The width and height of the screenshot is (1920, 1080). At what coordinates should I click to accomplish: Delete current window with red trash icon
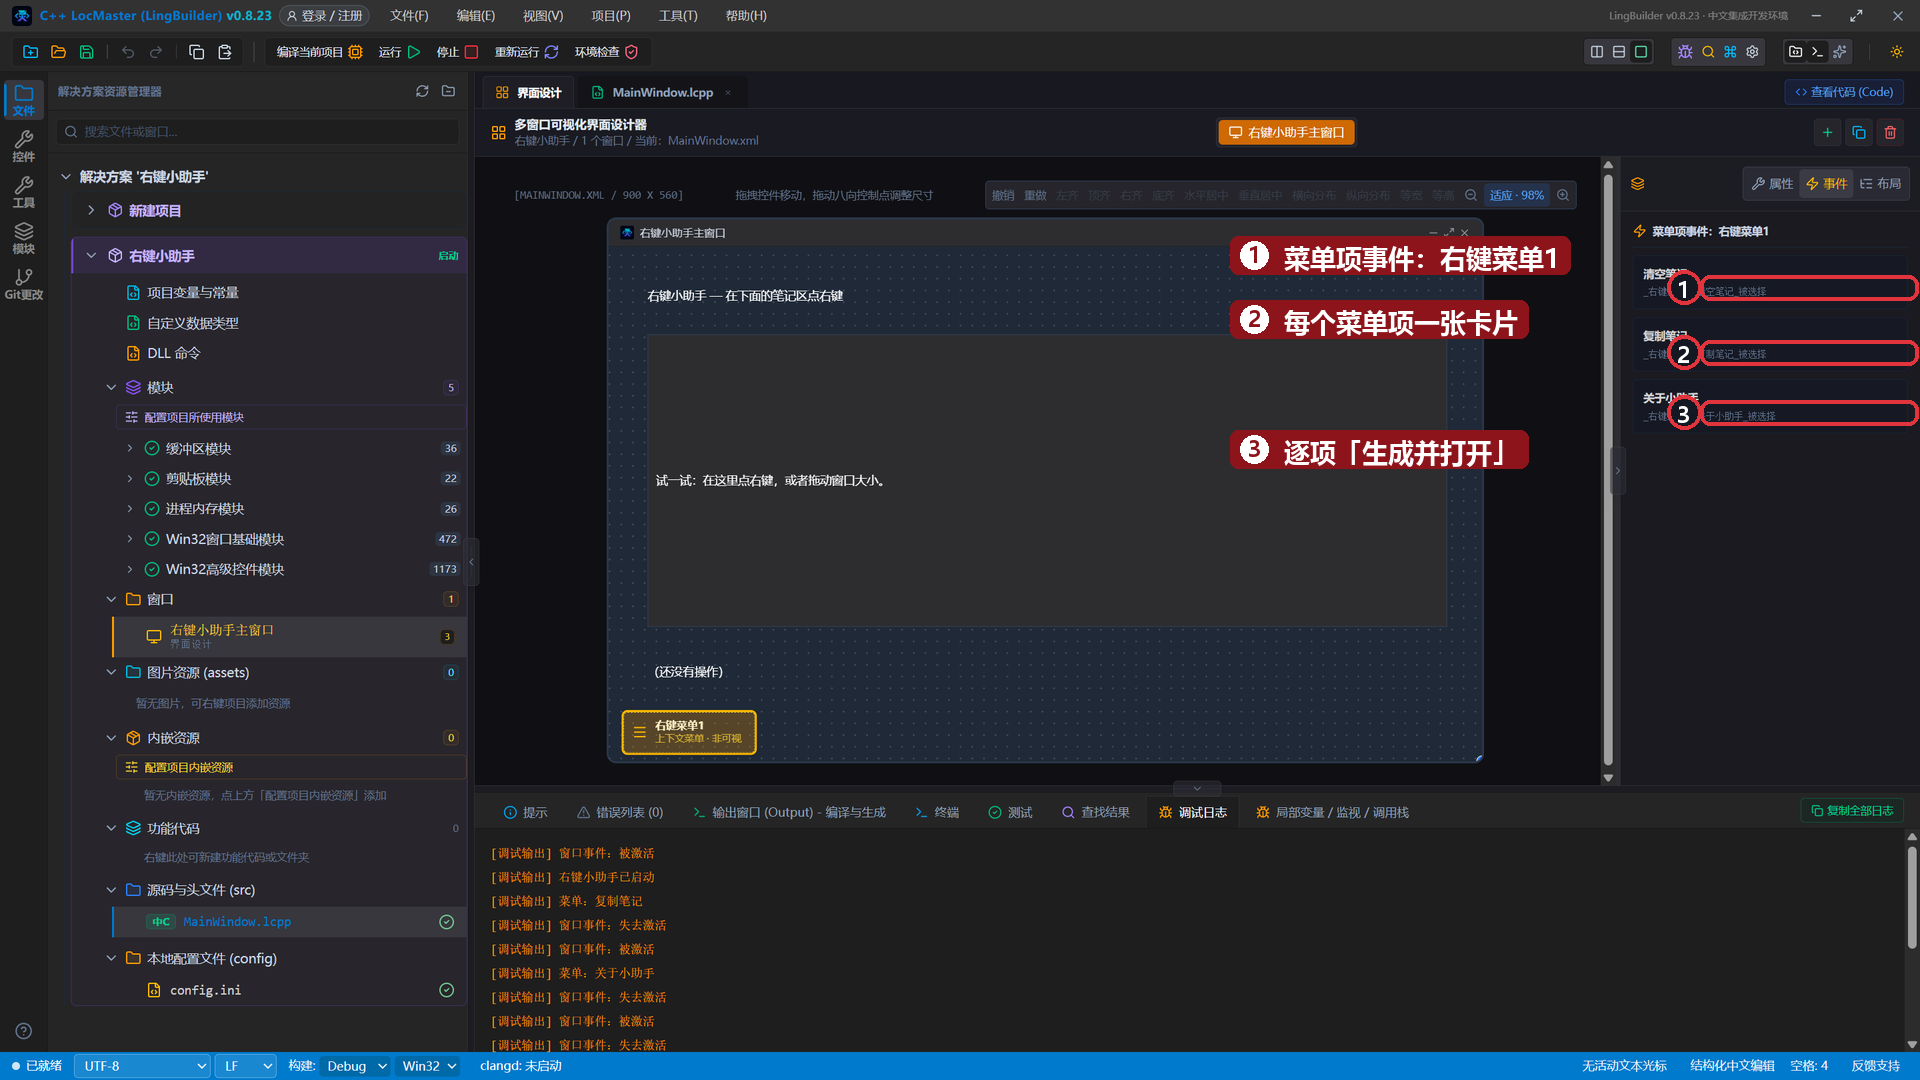tap(1890, 132)
